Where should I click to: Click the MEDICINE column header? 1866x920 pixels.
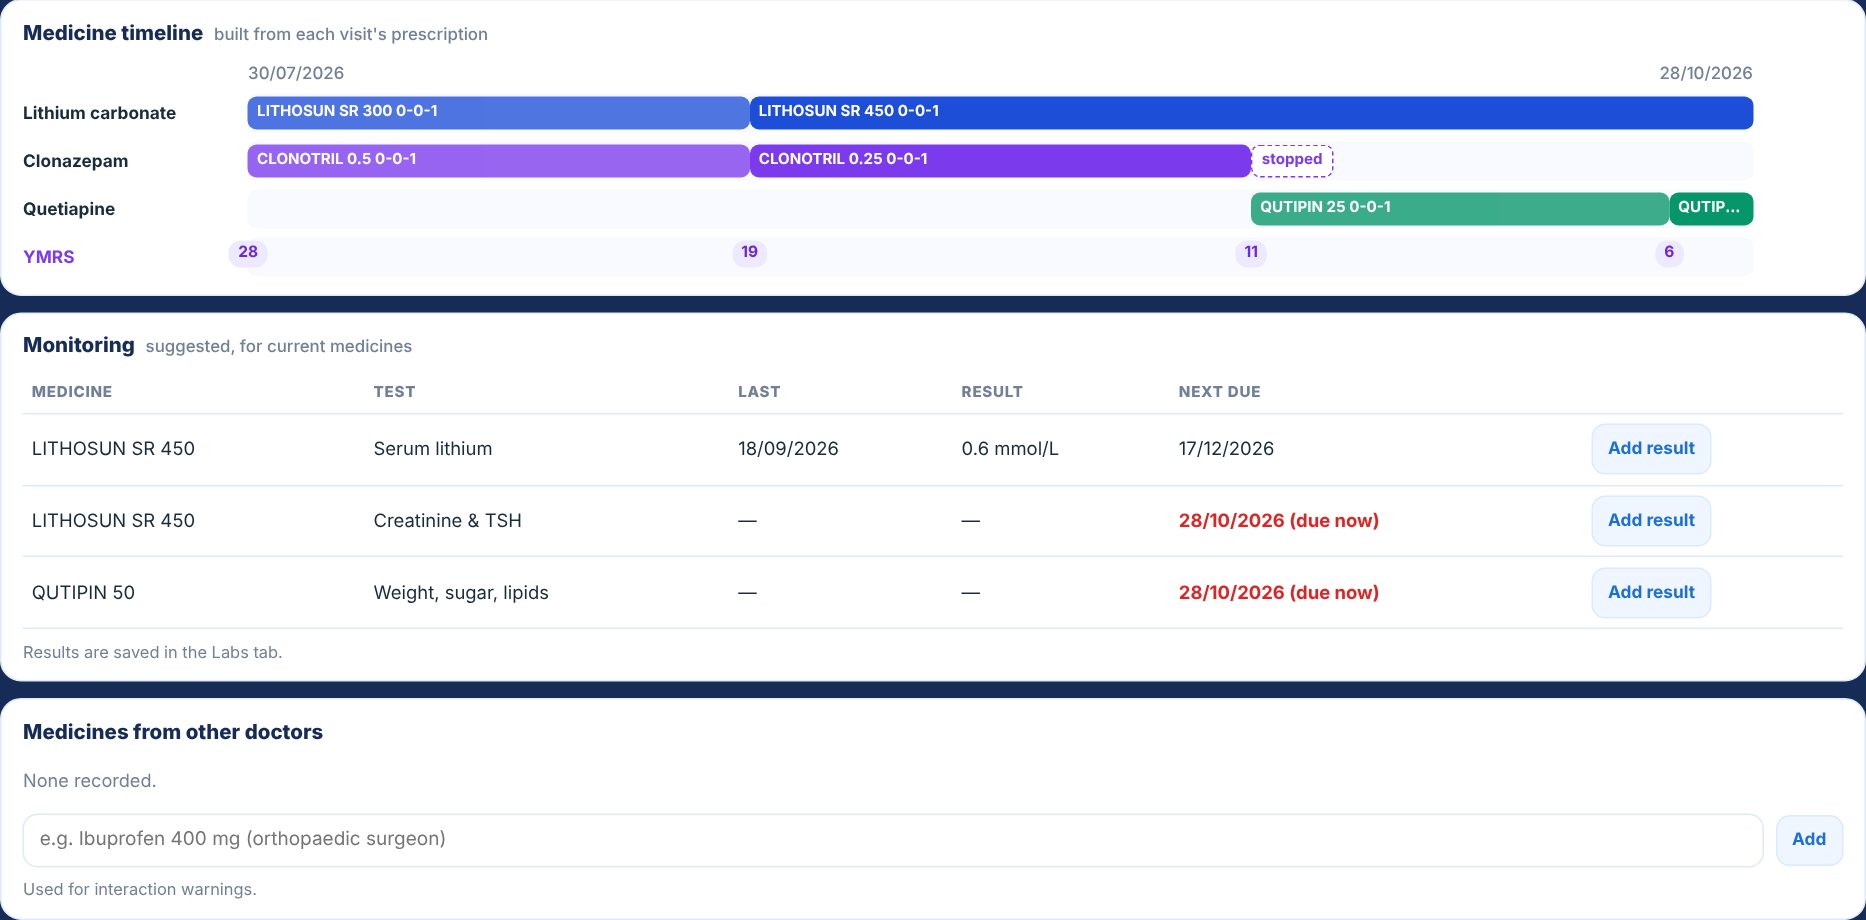pyautogui.click(x=72, y=392)
